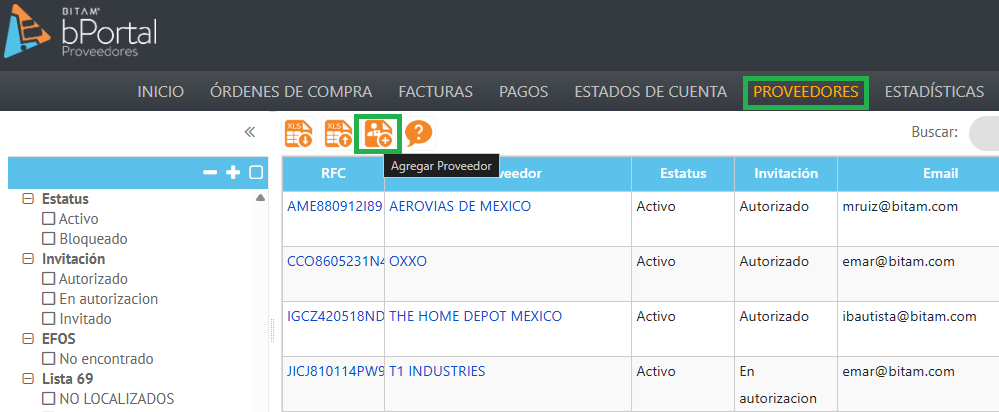Click the XLS upload import icon
999x412 pixels.
click(x=338, y=134)
